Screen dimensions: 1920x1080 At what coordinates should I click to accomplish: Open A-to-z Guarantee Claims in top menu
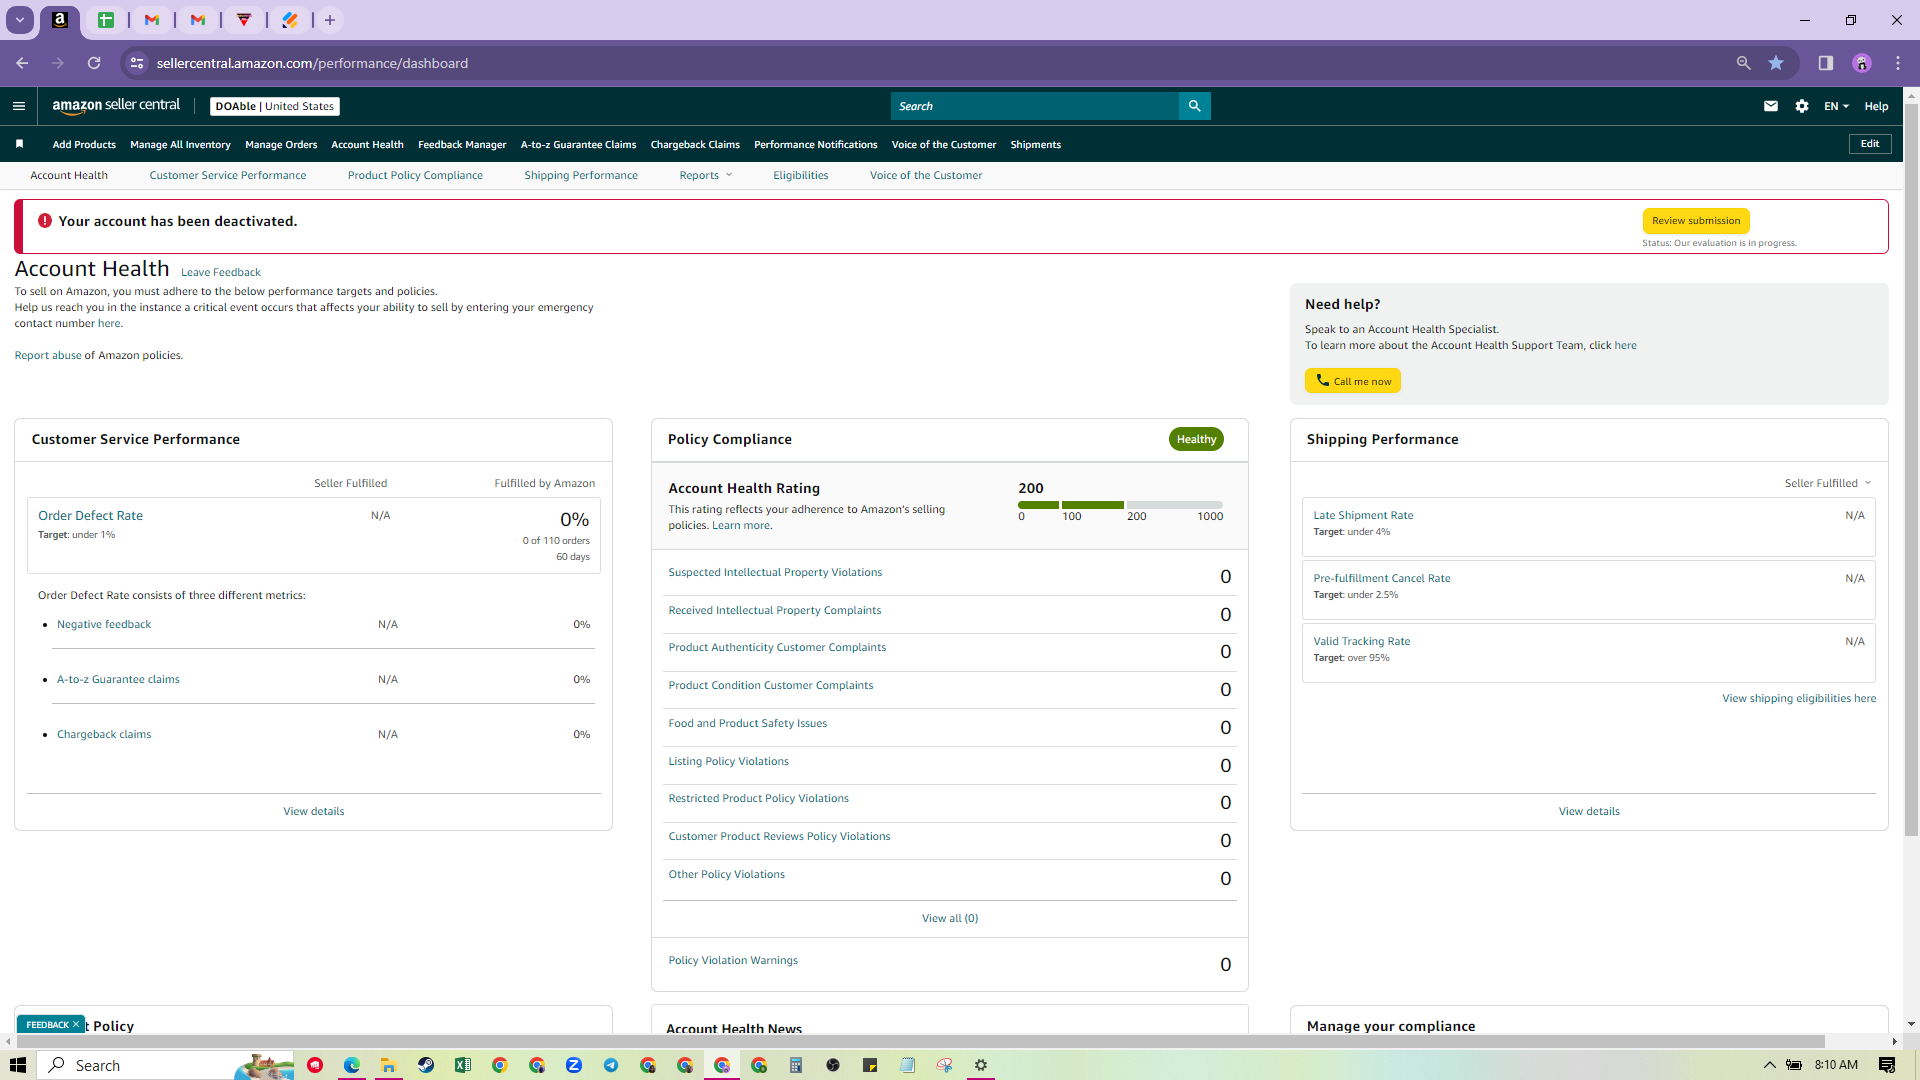coord(578,145)
